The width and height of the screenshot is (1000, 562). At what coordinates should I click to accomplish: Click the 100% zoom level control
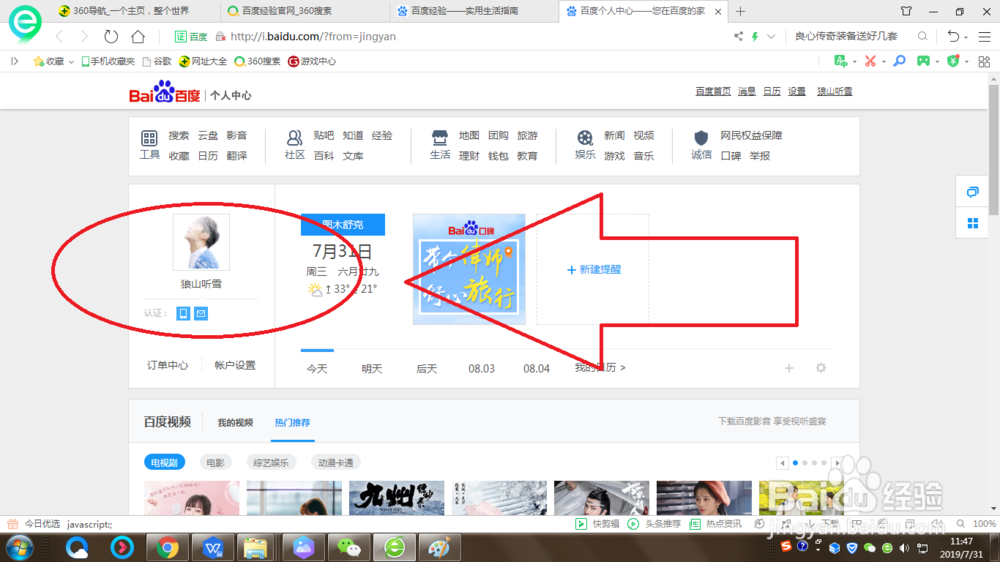(984, 524)
